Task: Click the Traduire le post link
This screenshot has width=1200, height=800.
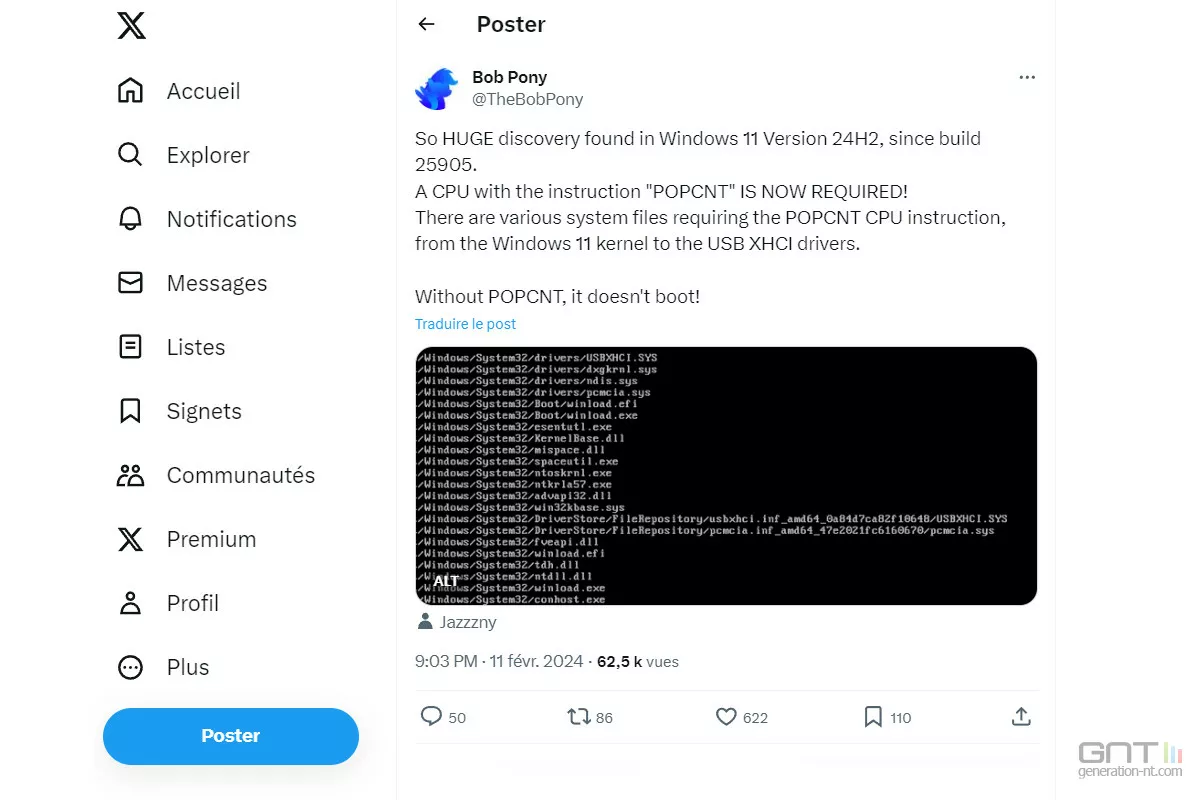Action: 466,324
